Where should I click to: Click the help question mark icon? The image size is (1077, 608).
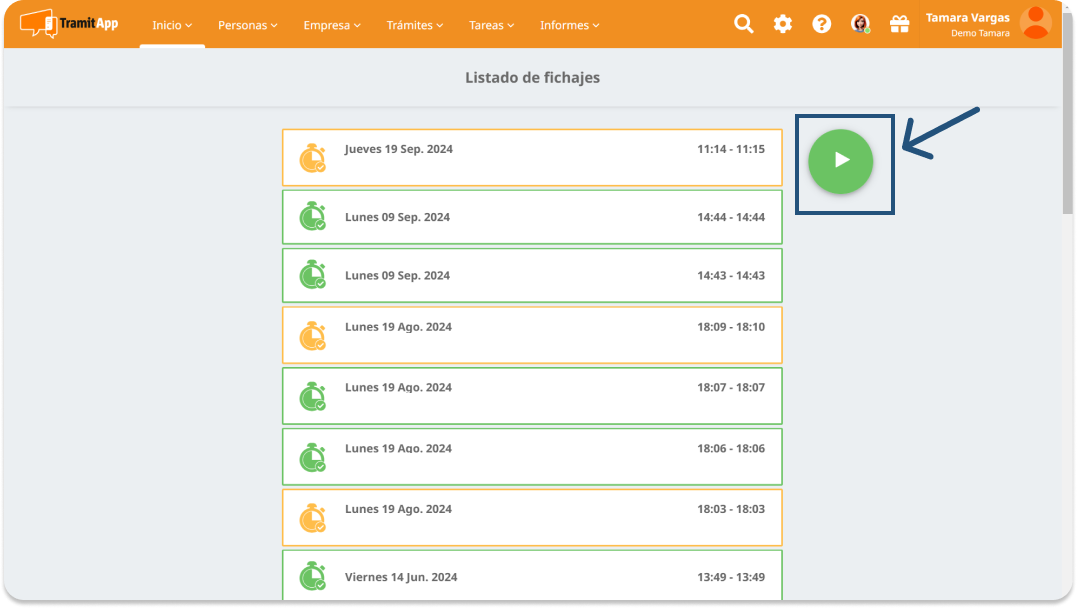point(821,24)
